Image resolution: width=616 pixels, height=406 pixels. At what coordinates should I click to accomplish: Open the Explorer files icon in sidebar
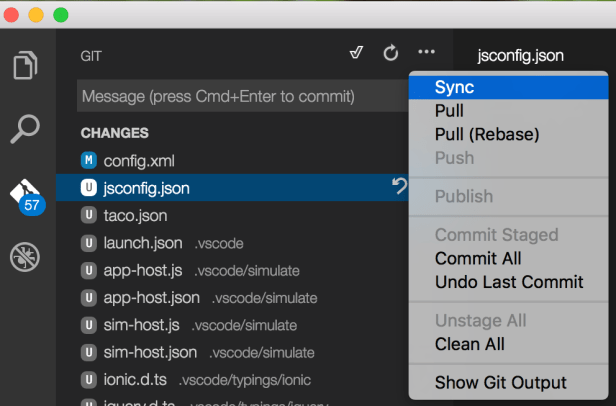point(26,66)
